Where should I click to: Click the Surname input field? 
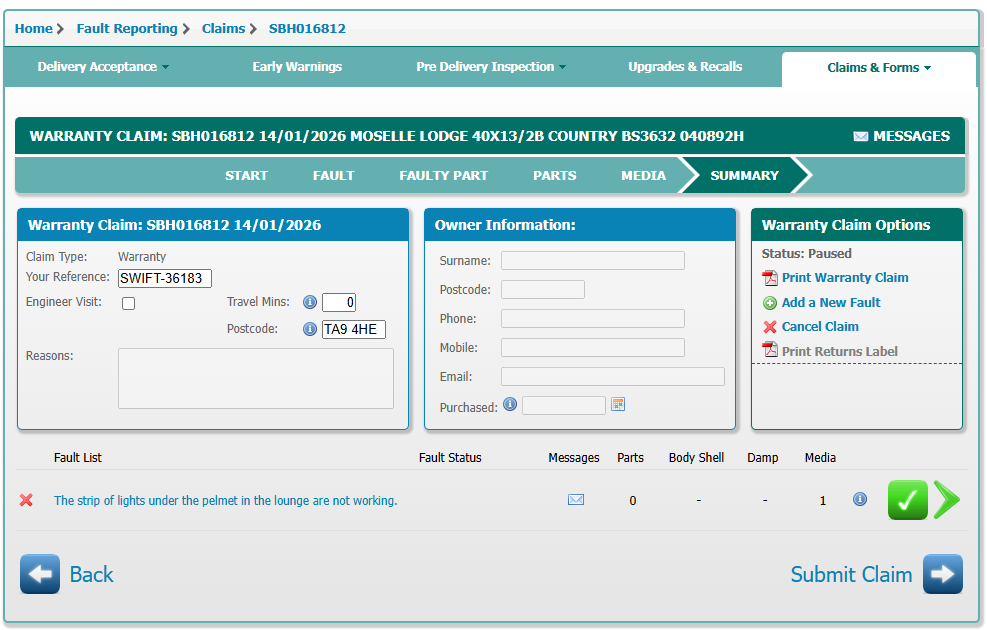[592, 261]
